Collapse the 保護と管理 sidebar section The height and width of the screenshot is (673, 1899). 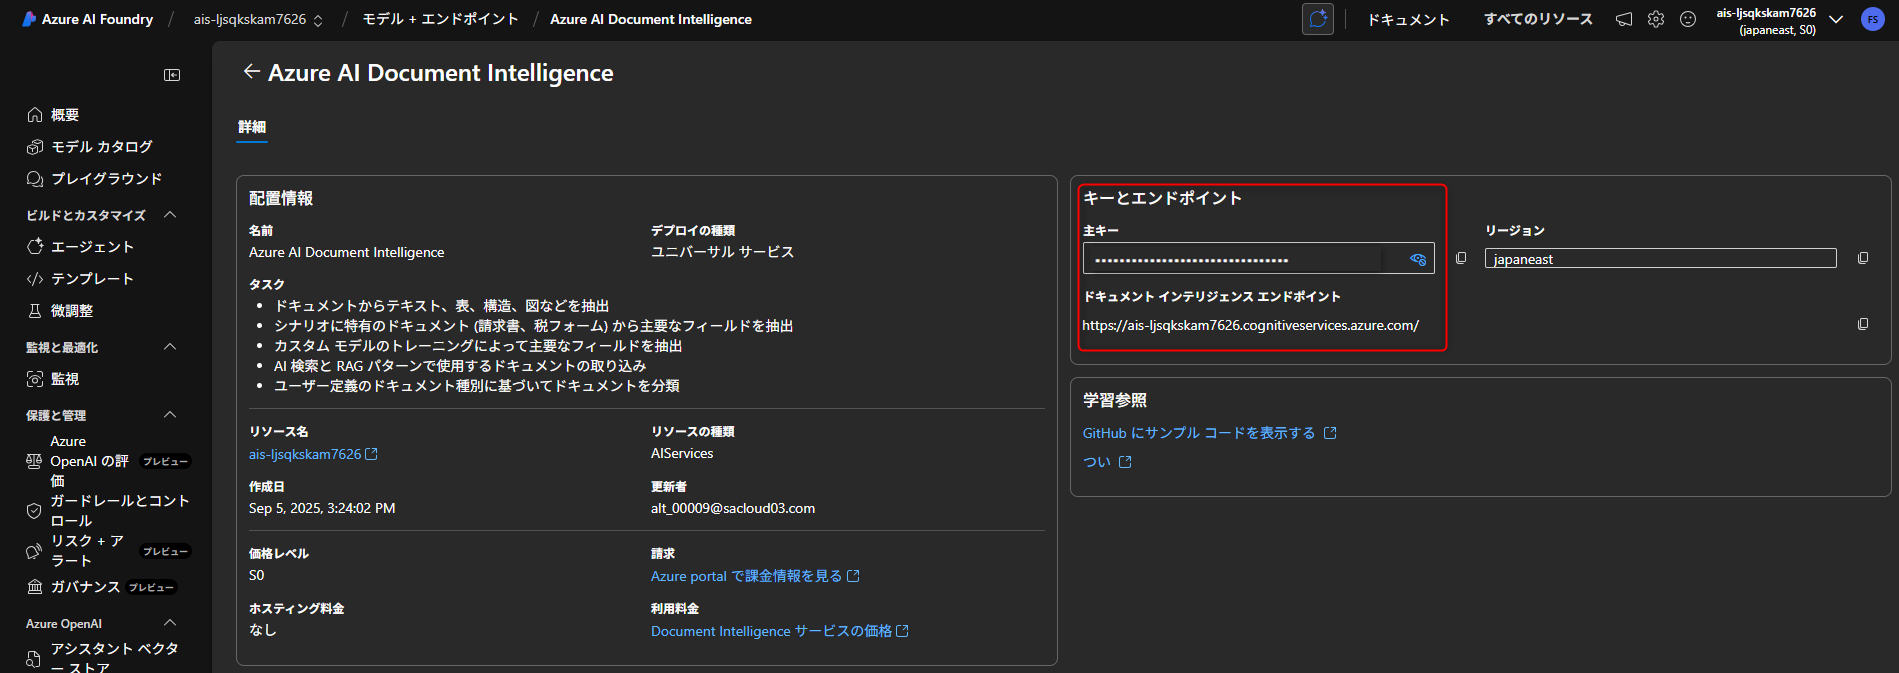(x=170, y=415)
